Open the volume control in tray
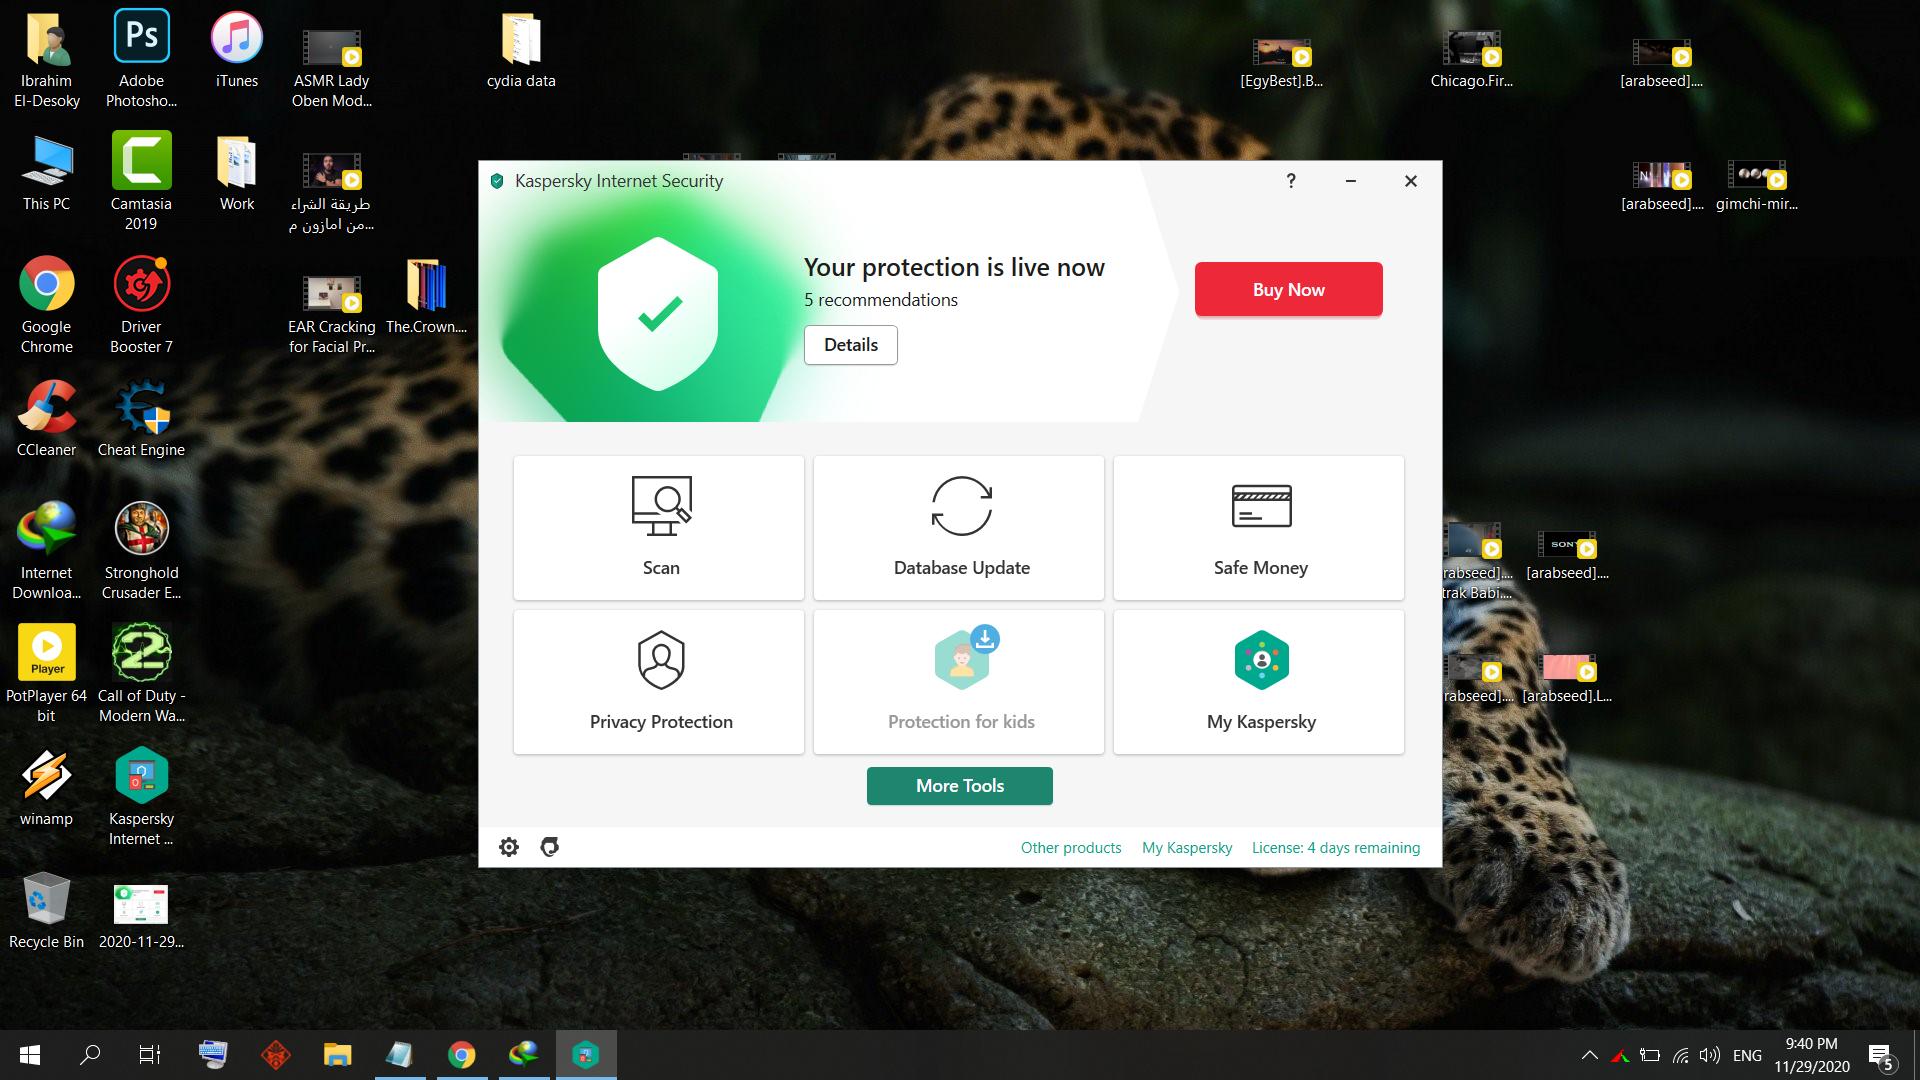The image size is (1920, 1080). (1710, 1055)
